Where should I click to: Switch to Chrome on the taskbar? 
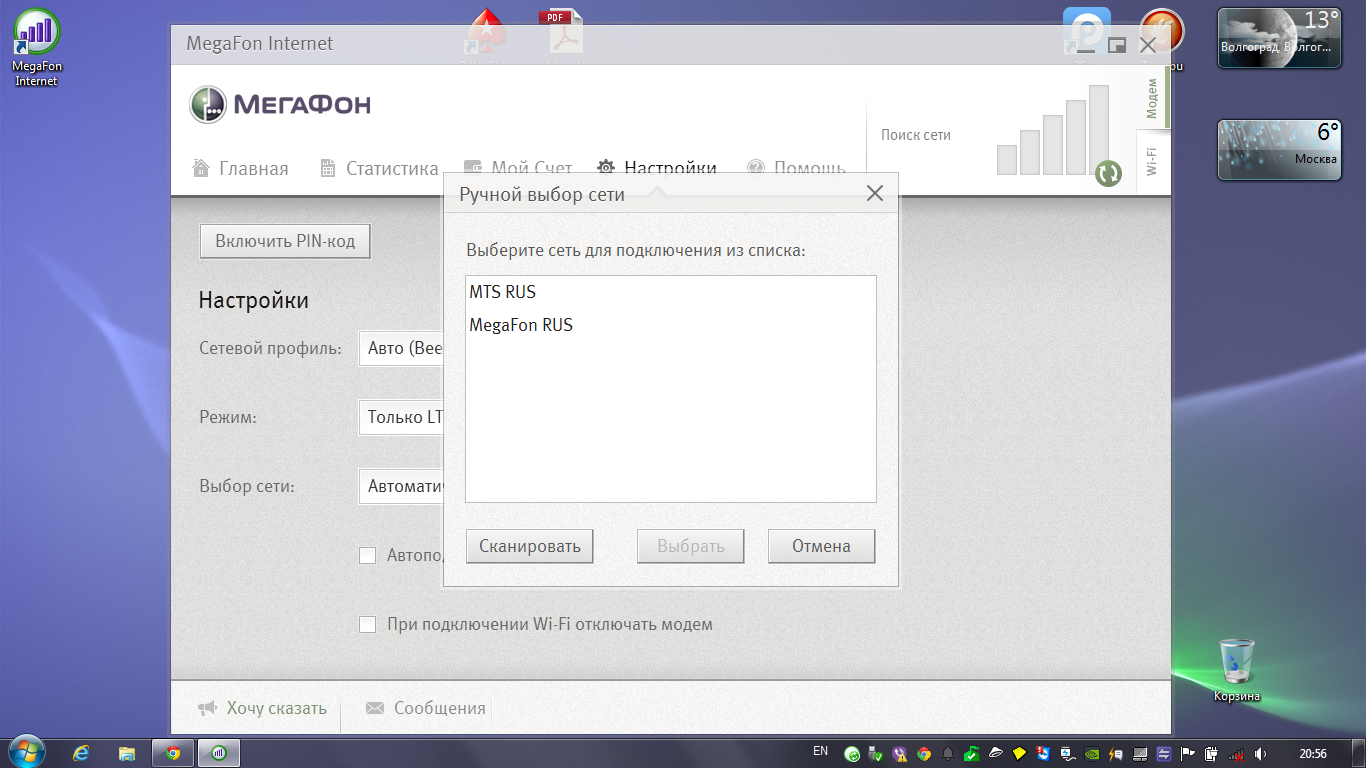(173, 753)
